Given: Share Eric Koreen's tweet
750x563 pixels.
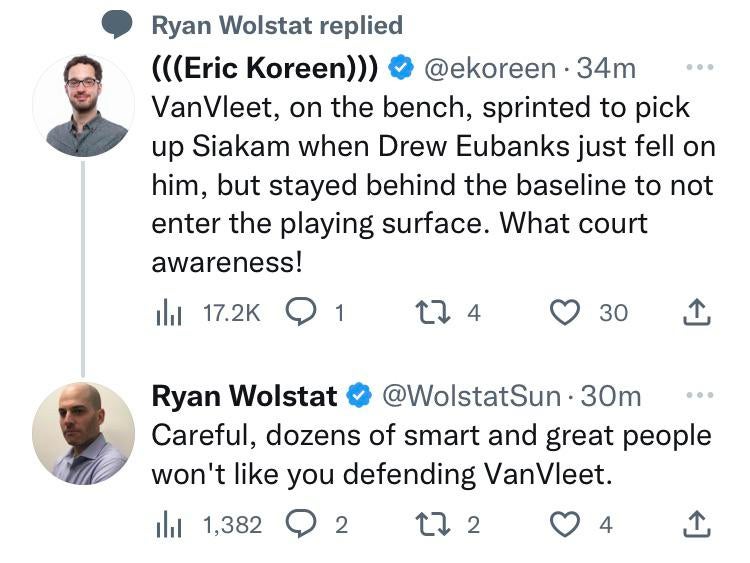Looking at the screenshot, I should point(696,313).
